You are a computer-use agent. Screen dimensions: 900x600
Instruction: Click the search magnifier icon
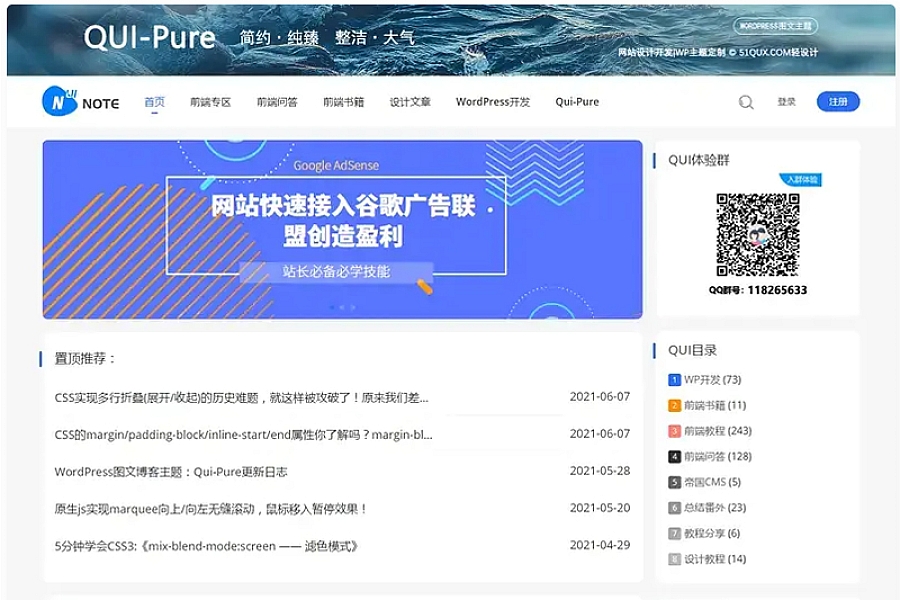click(746, 102)
